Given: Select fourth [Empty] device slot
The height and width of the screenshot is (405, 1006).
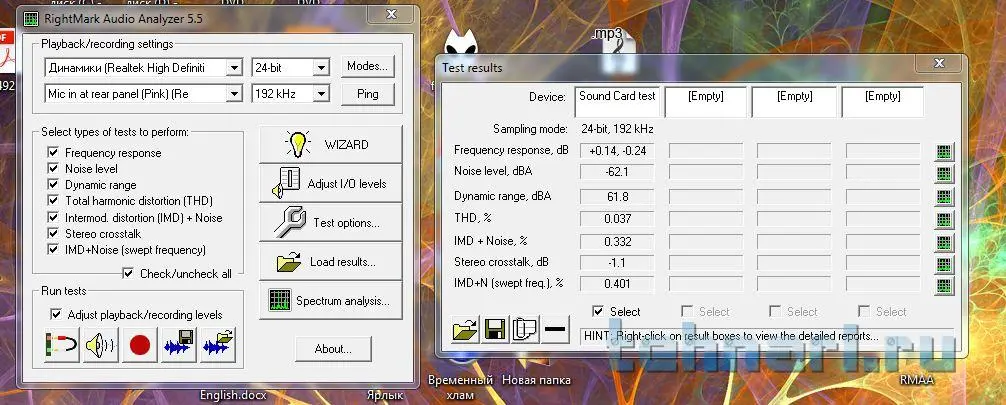Looking at the screenshot, I should (x=883, y=101).
